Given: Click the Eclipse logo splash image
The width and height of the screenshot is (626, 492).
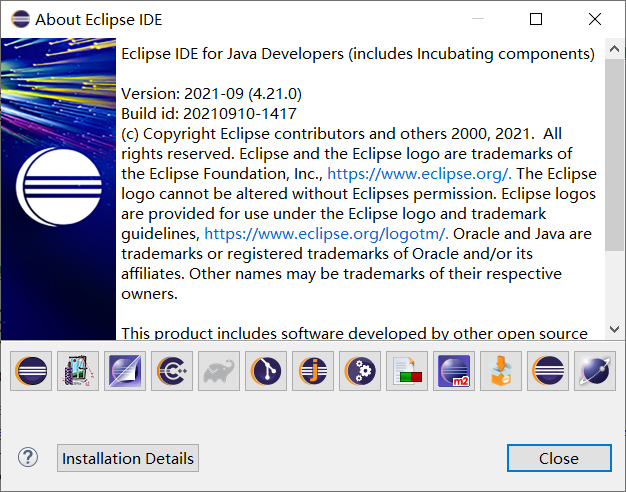Looking at the screenshot, I should [x=58, y=188].
